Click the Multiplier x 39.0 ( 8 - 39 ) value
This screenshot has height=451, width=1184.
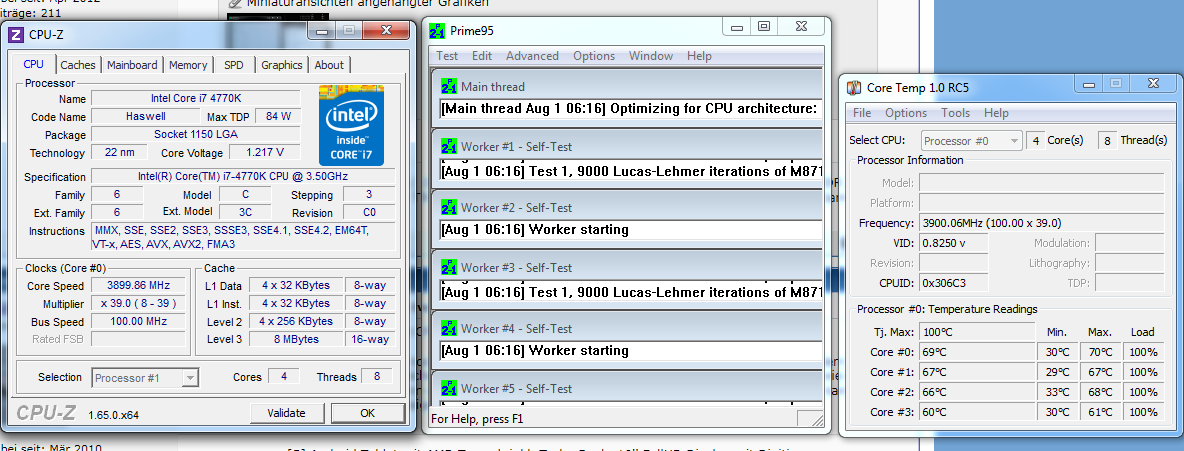(x=137, y=303)
